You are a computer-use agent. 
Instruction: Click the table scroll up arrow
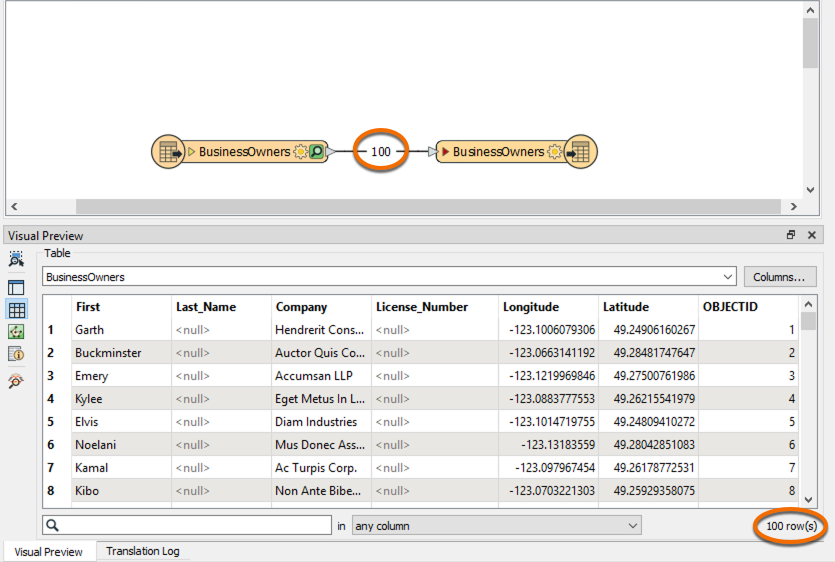808,304
